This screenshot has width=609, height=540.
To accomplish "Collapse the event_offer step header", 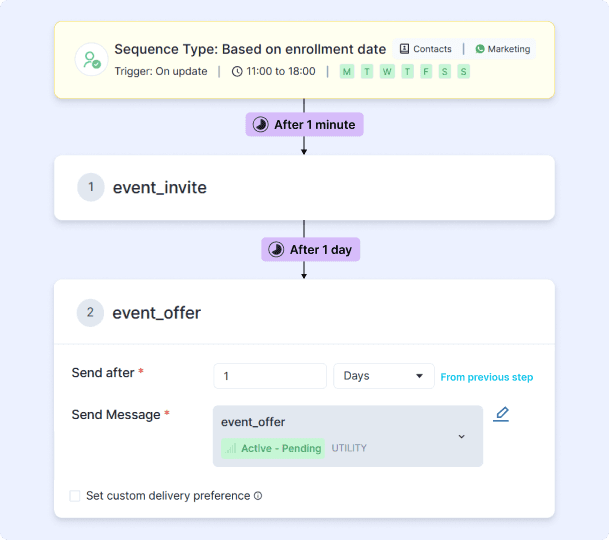I will tap(304, 313).
